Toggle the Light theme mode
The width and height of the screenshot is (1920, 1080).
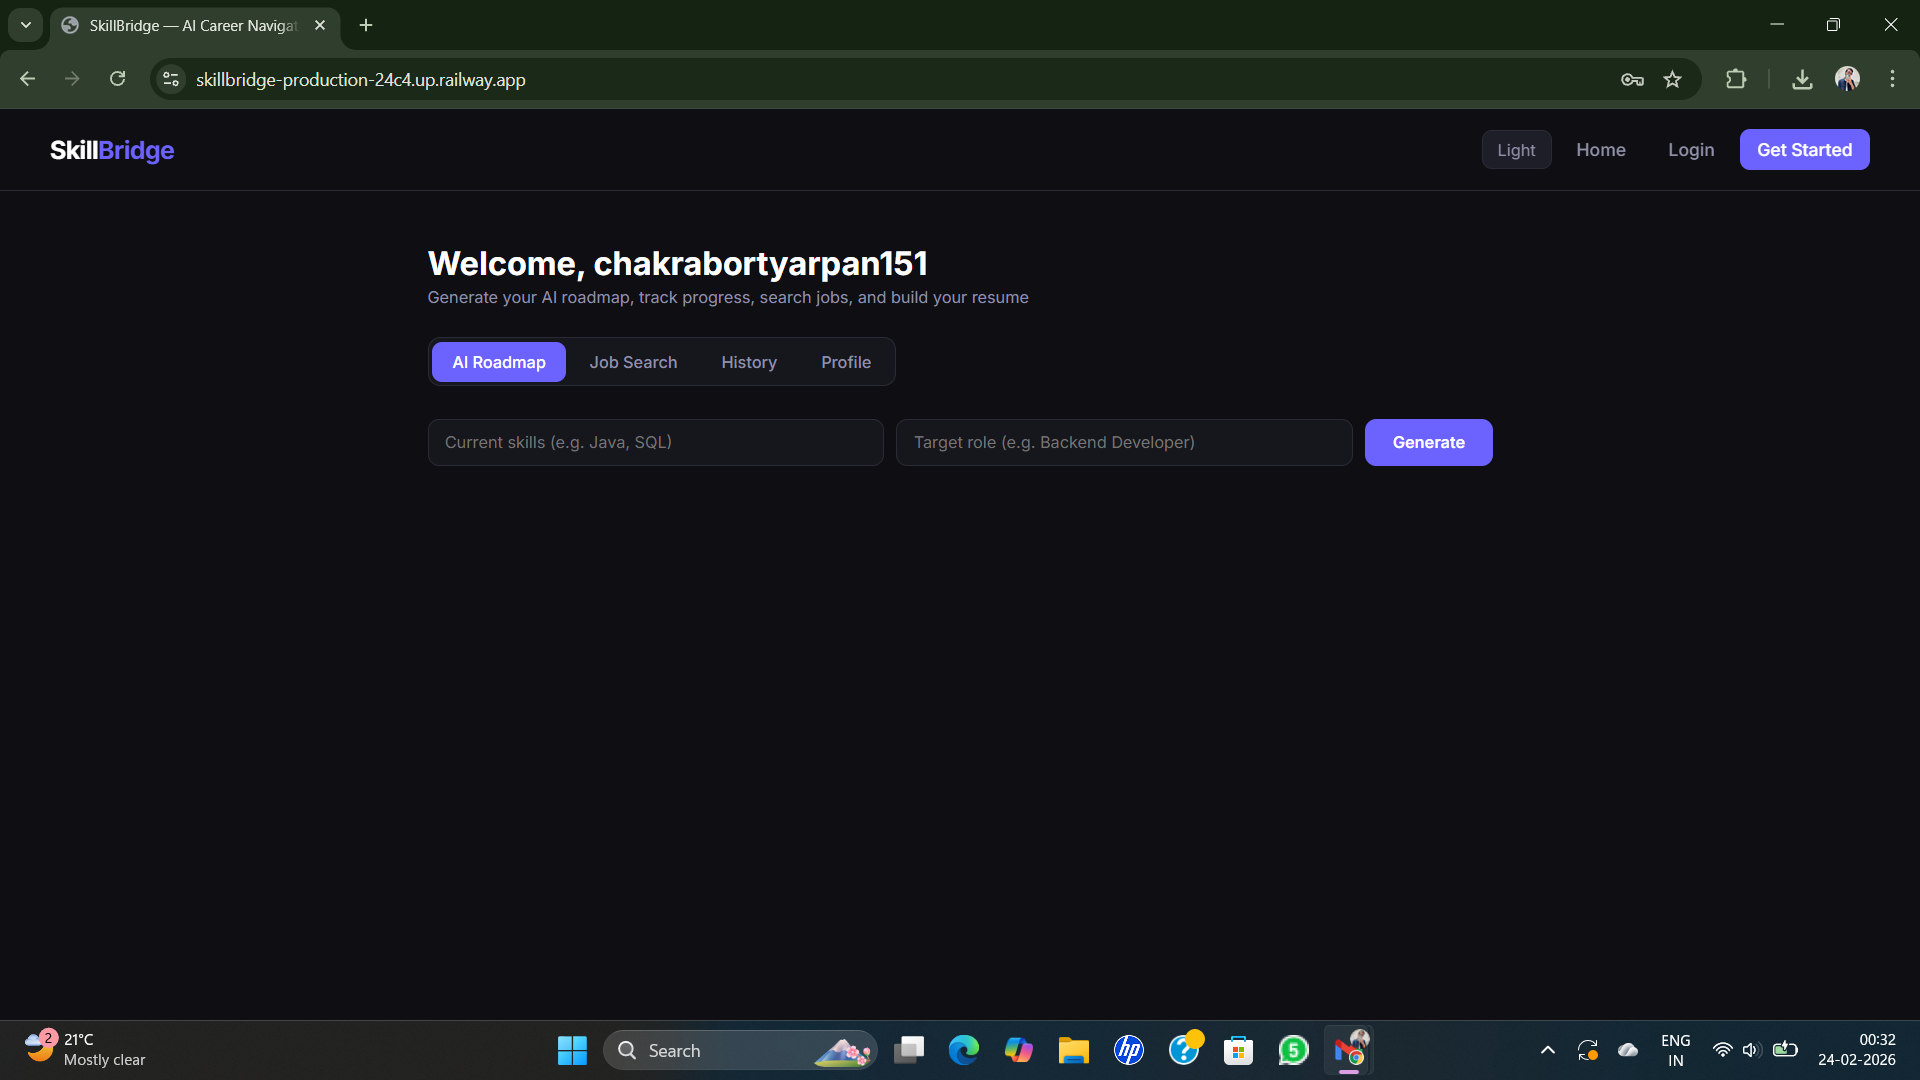1516,150
